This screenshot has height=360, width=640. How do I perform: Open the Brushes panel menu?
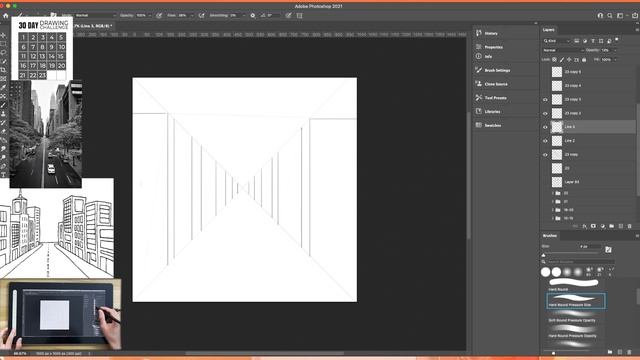coord(637,236)
